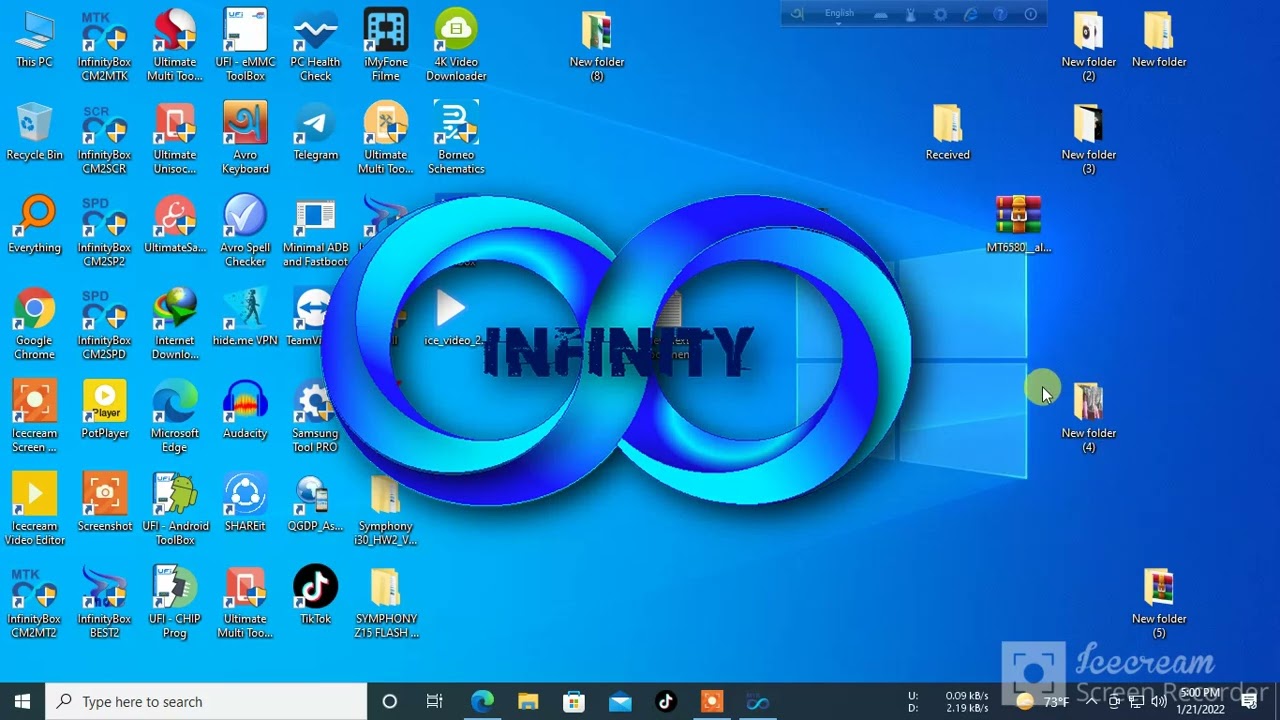Open UFI - Android ToolBox

click(175, 511)
